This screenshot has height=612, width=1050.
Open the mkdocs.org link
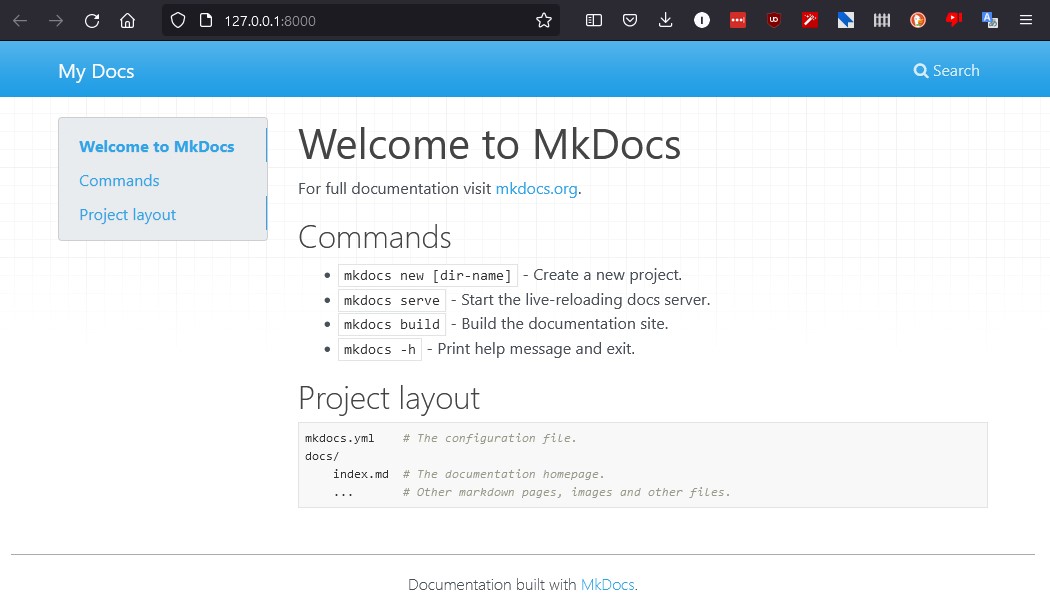click(x=536, y=188)
